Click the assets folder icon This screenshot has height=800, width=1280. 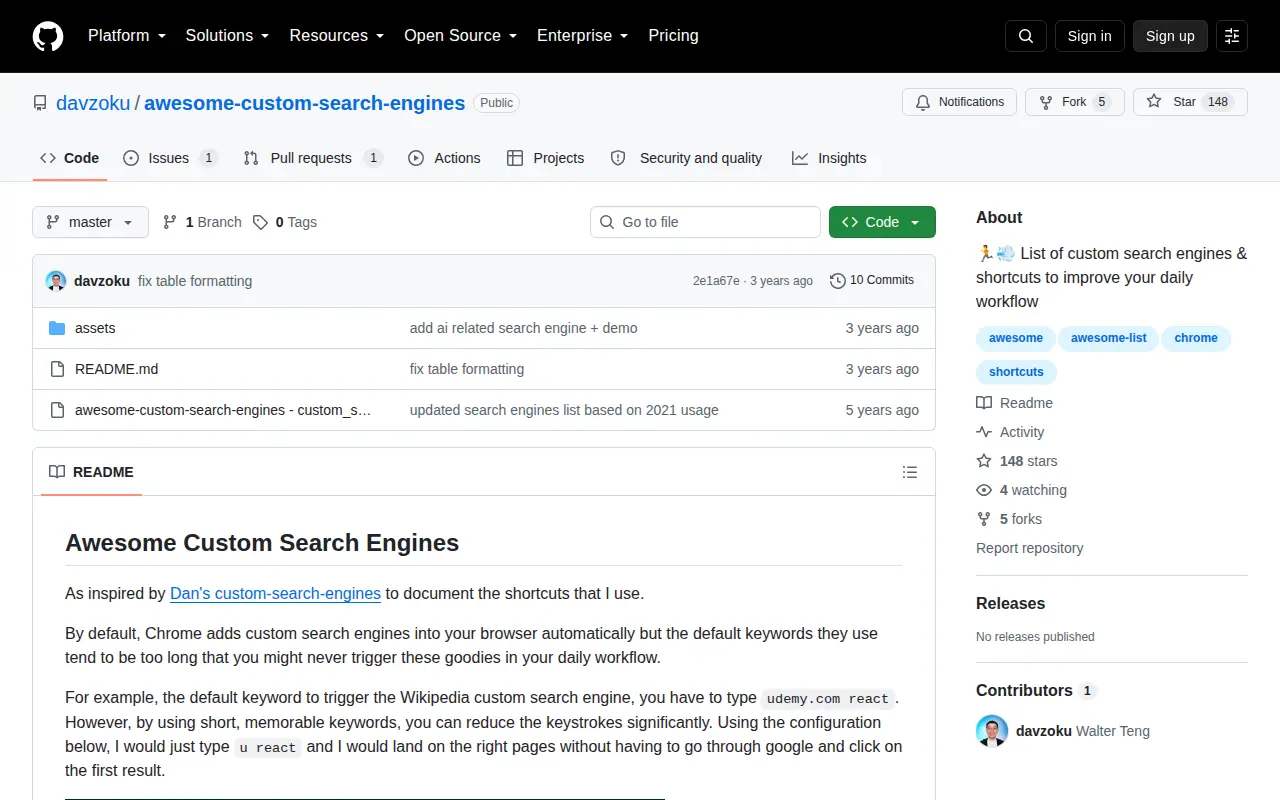pos(57,328)
